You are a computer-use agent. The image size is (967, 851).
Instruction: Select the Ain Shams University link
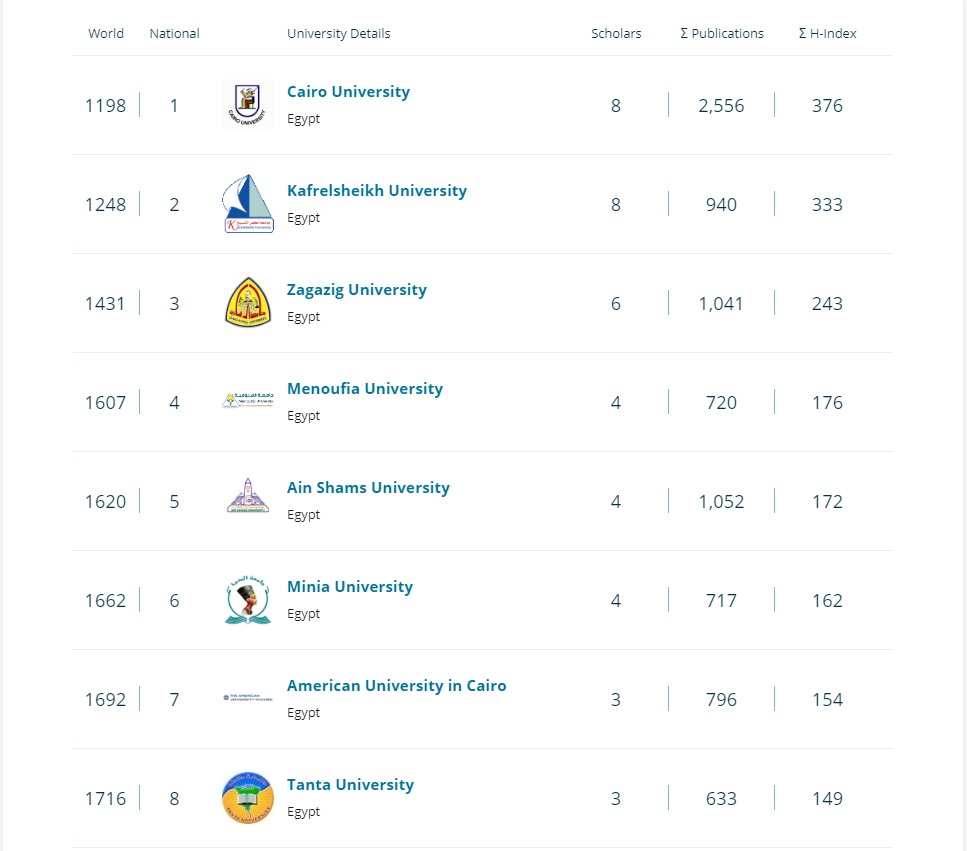point(368,488)
